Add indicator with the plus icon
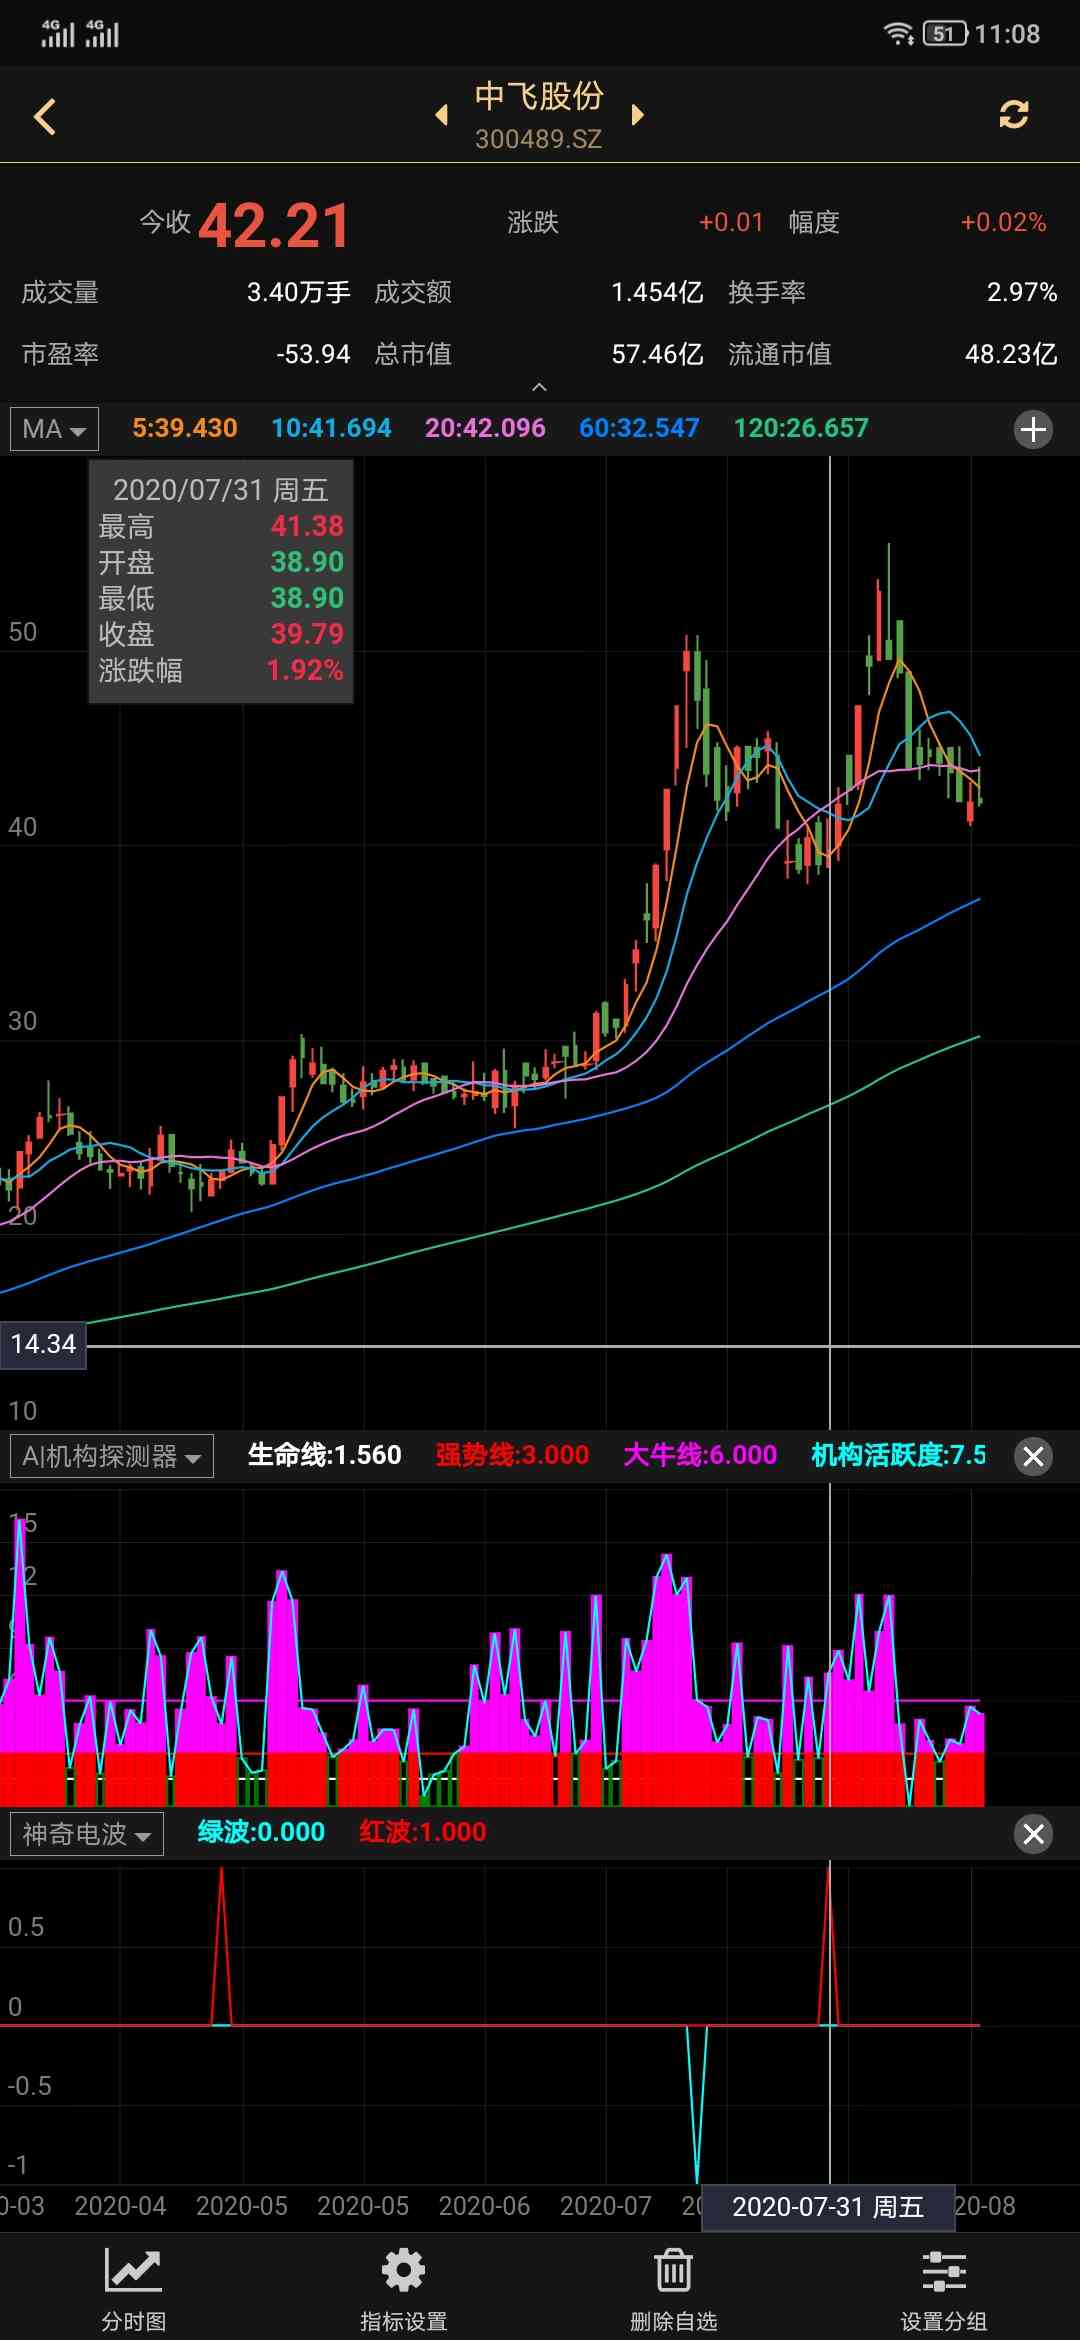 1033,429
